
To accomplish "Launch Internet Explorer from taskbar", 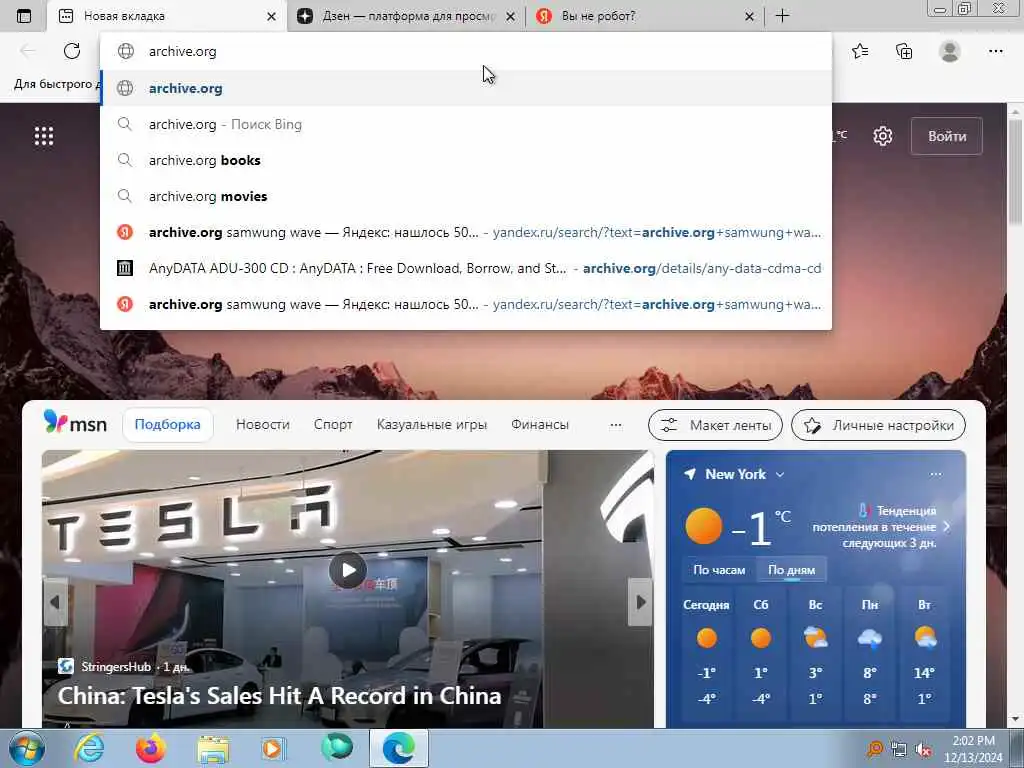I will click(89, 749).
